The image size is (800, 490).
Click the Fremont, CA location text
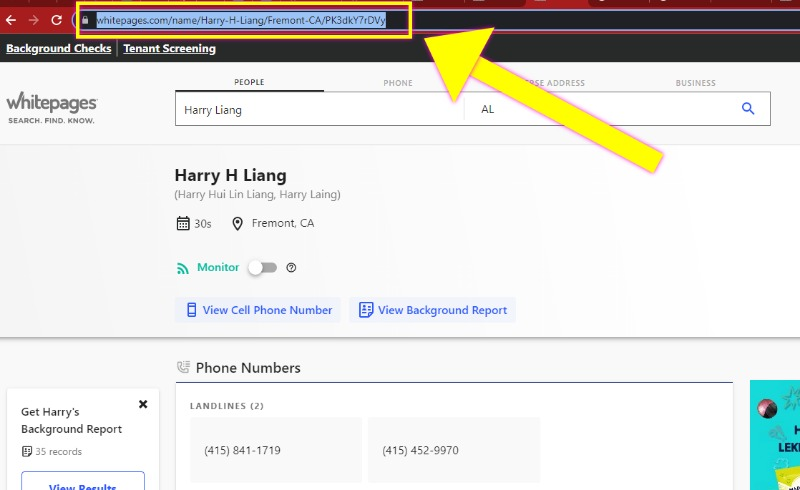pos(283,223)
